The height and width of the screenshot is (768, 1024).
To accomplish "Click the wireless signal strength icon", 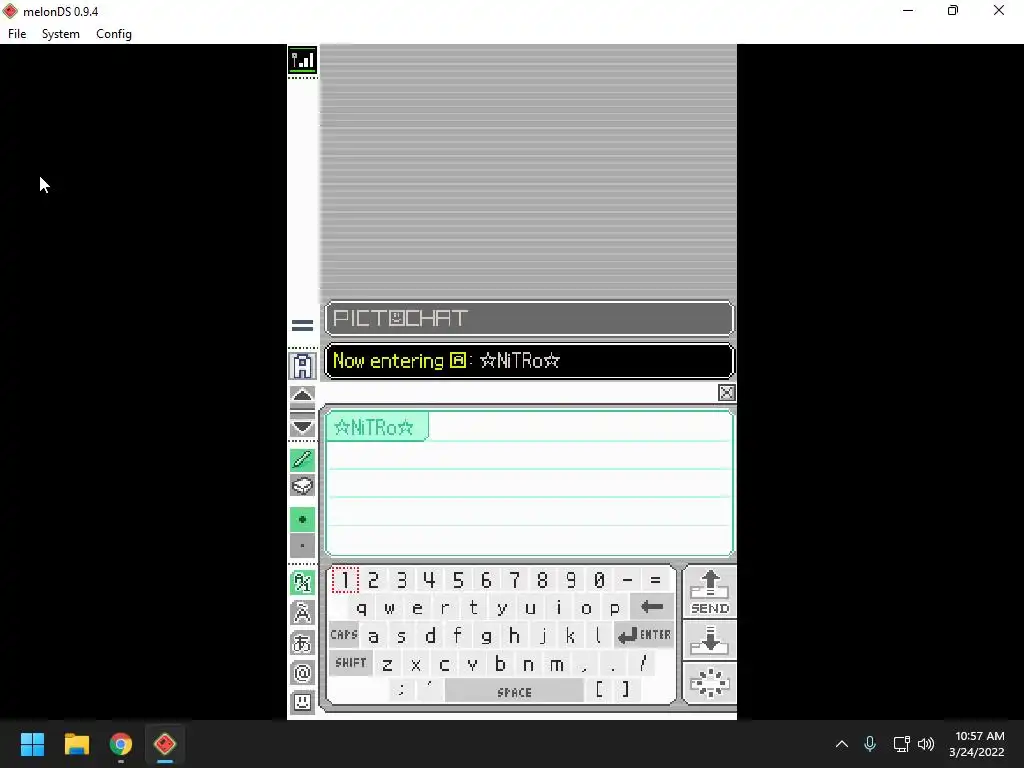I will pyautogui.click(x=302, y=61).
